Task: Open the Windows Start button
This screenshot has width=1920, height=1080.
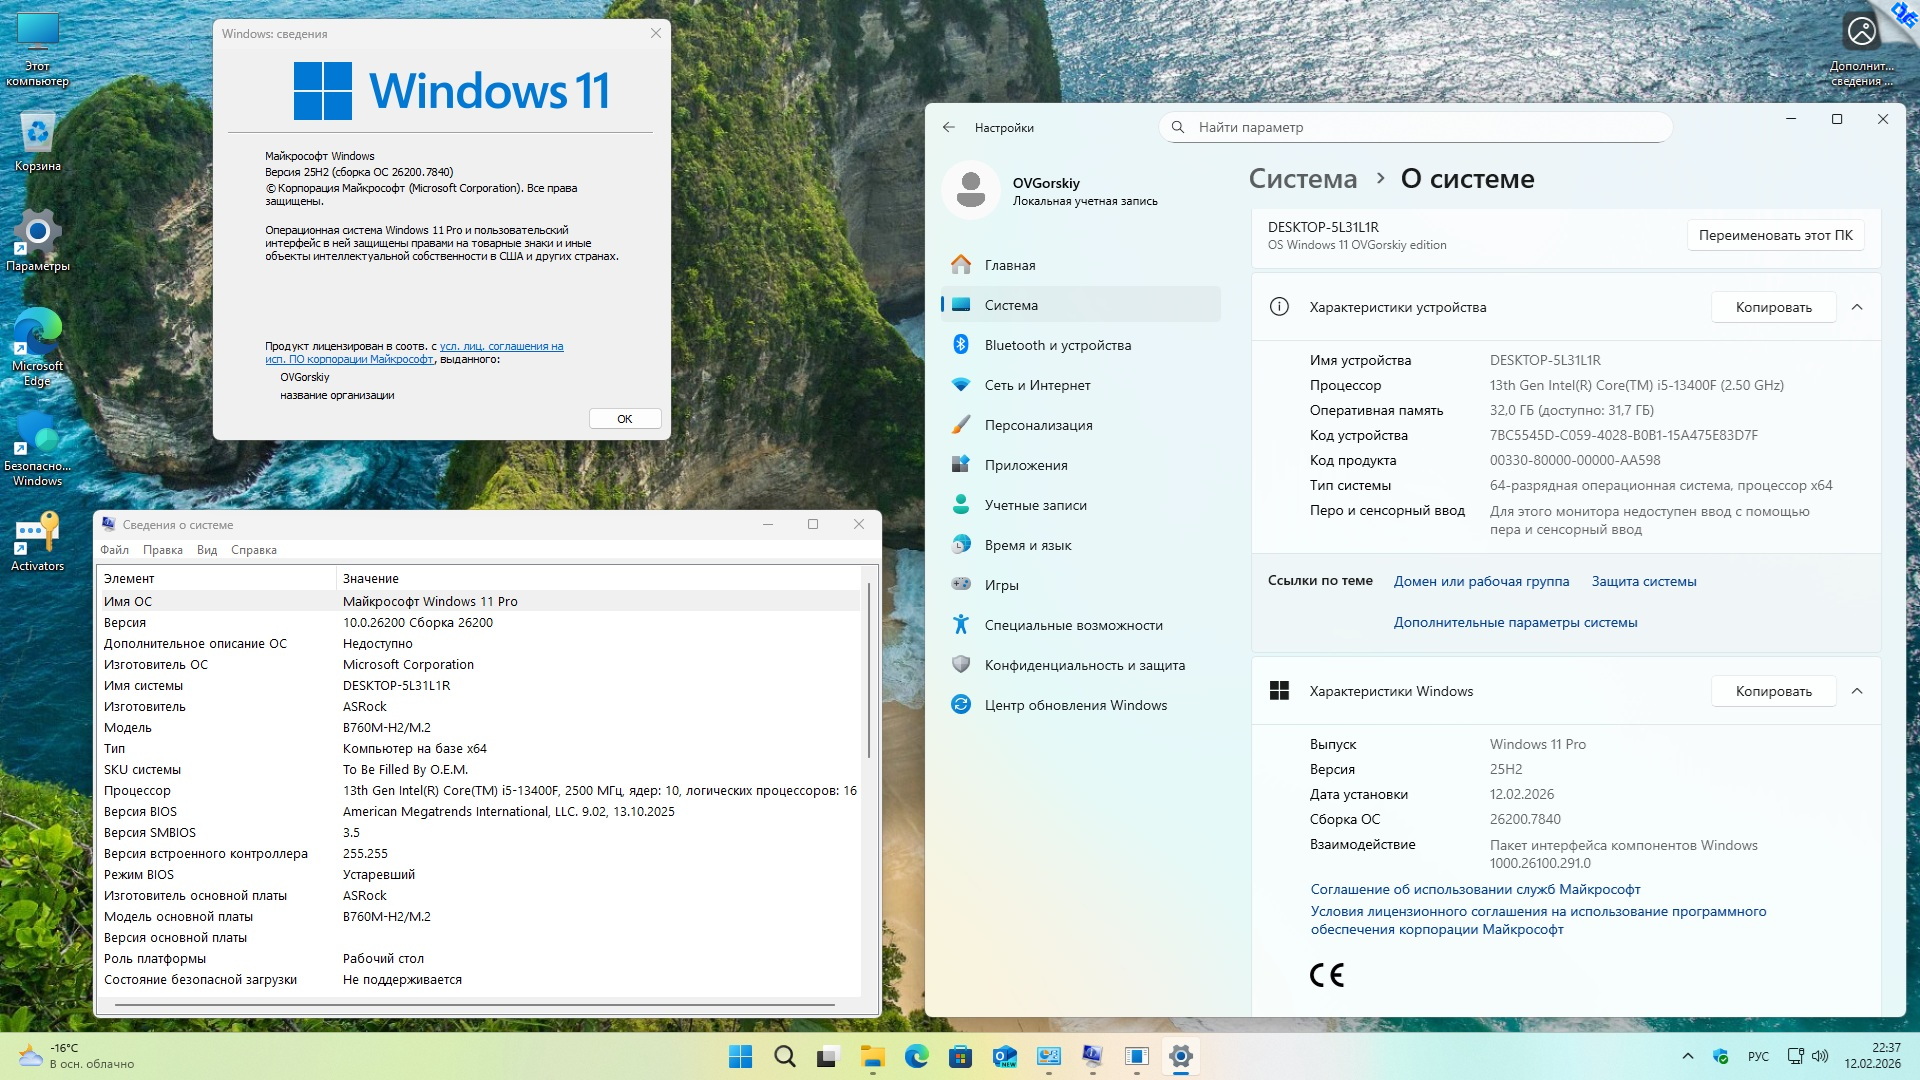Action: [x=740, y=1056]
